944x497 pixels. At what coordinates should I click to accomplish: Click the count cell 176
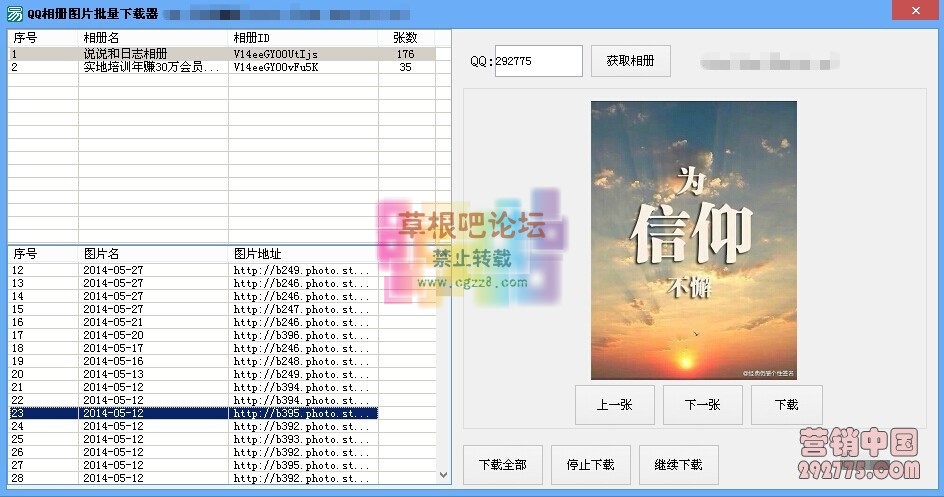(x=405, y=54)
